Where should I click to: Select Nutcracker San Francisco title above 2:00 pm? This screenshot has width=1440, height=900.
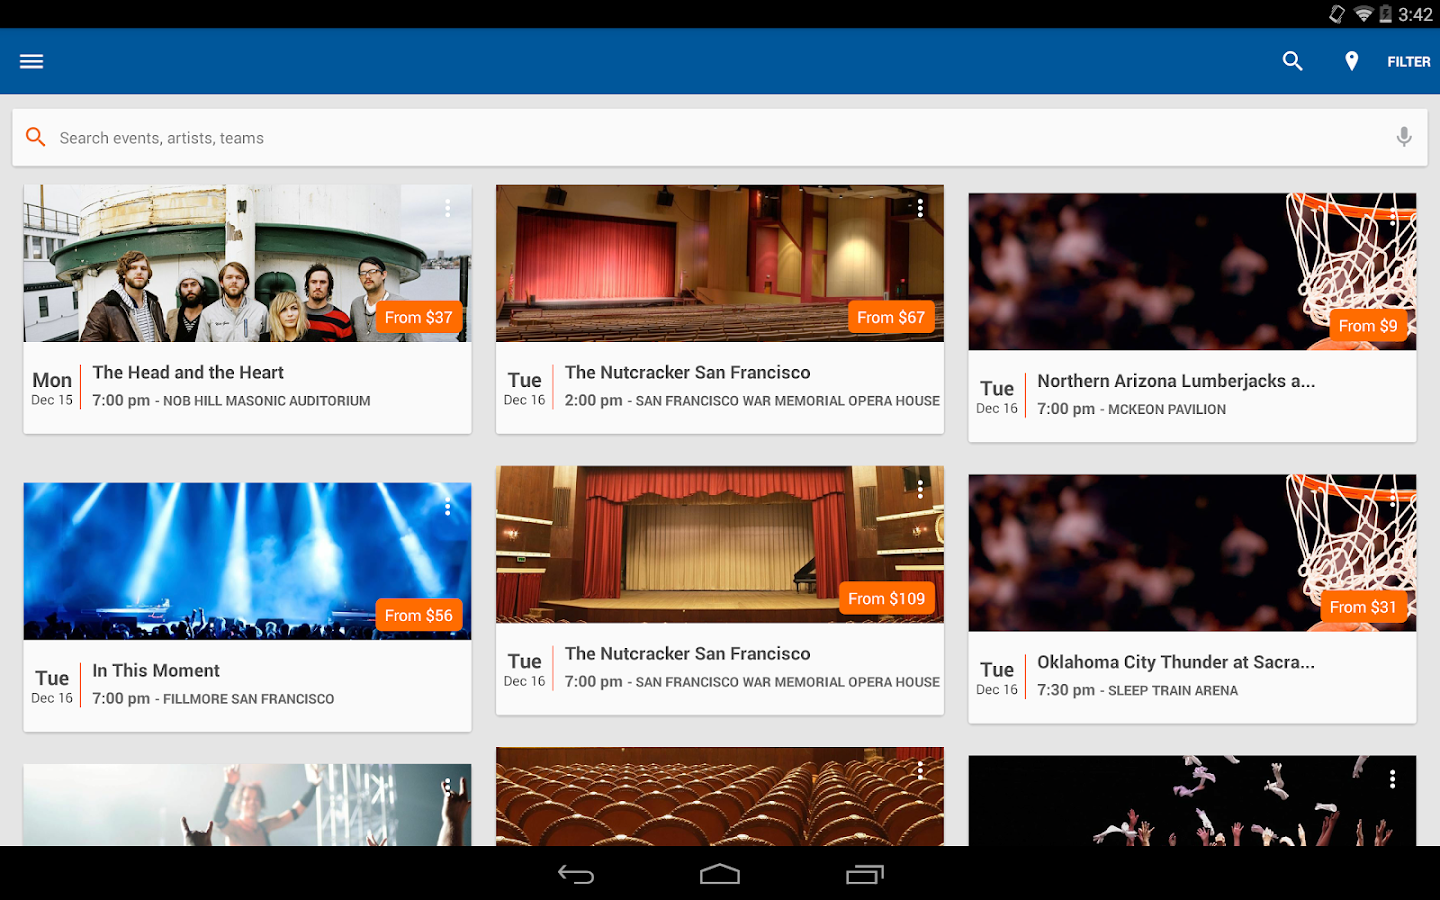[688, 372]
